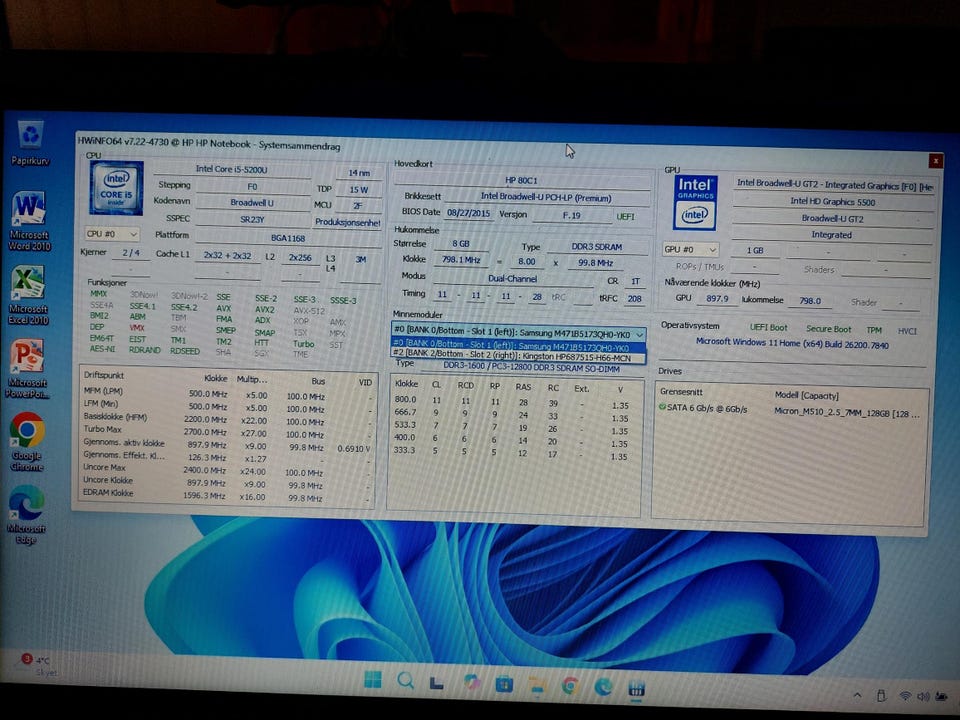
Task: Click the green status icon beside SATA 6 Gb/s
Action: tap(662, 407)
